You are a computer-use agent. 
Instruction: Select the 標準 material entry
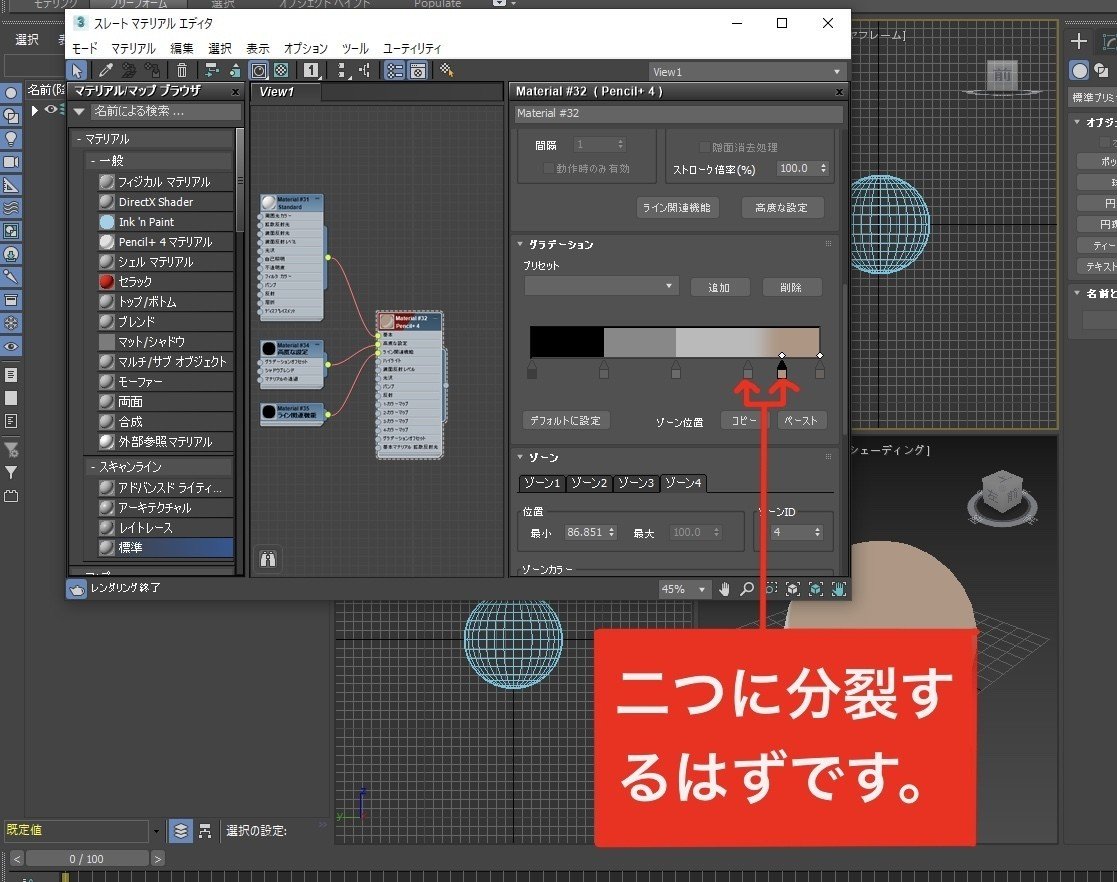coord(165,547)
